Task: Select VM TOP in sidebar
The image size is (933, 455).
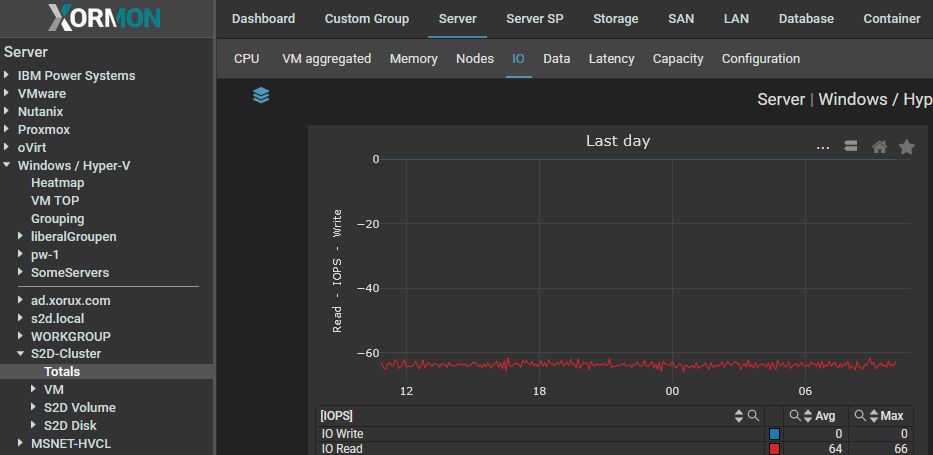Action: pyautogui.click(x=55, y=201)
